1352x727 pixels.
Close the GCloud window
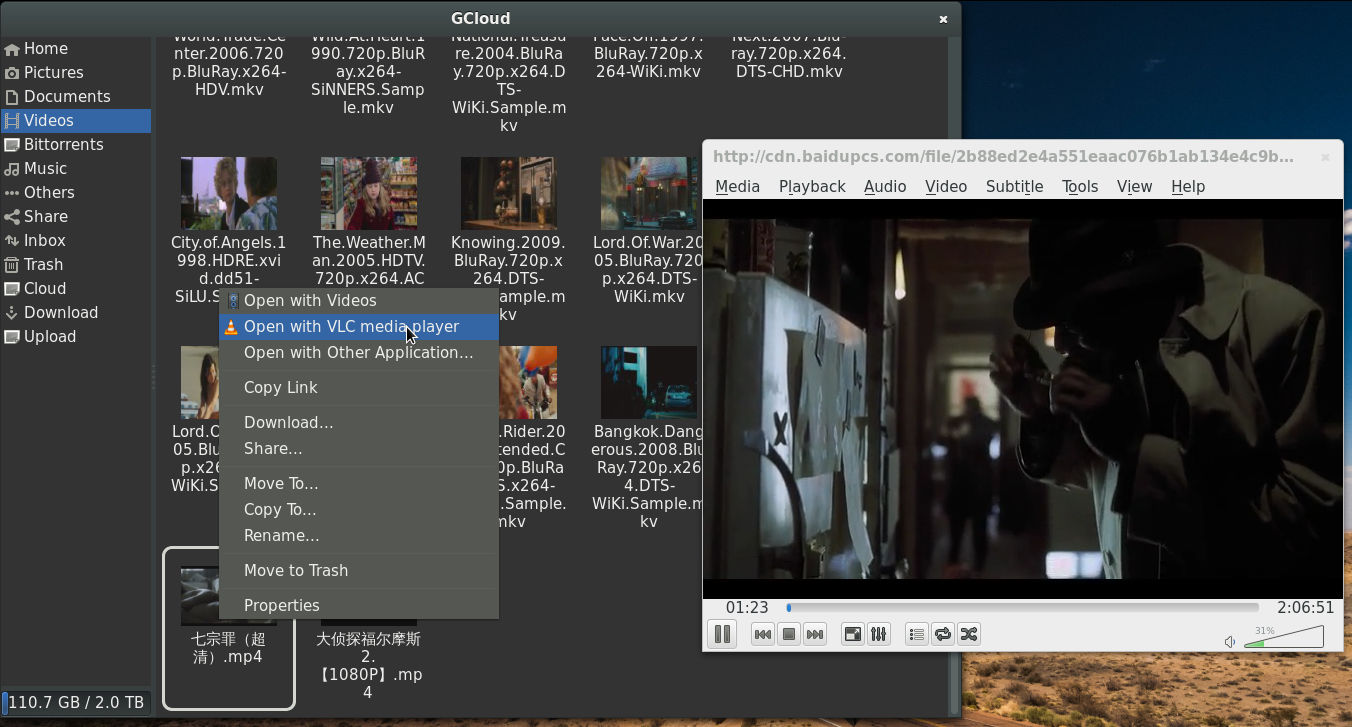(x=943, y=19)
